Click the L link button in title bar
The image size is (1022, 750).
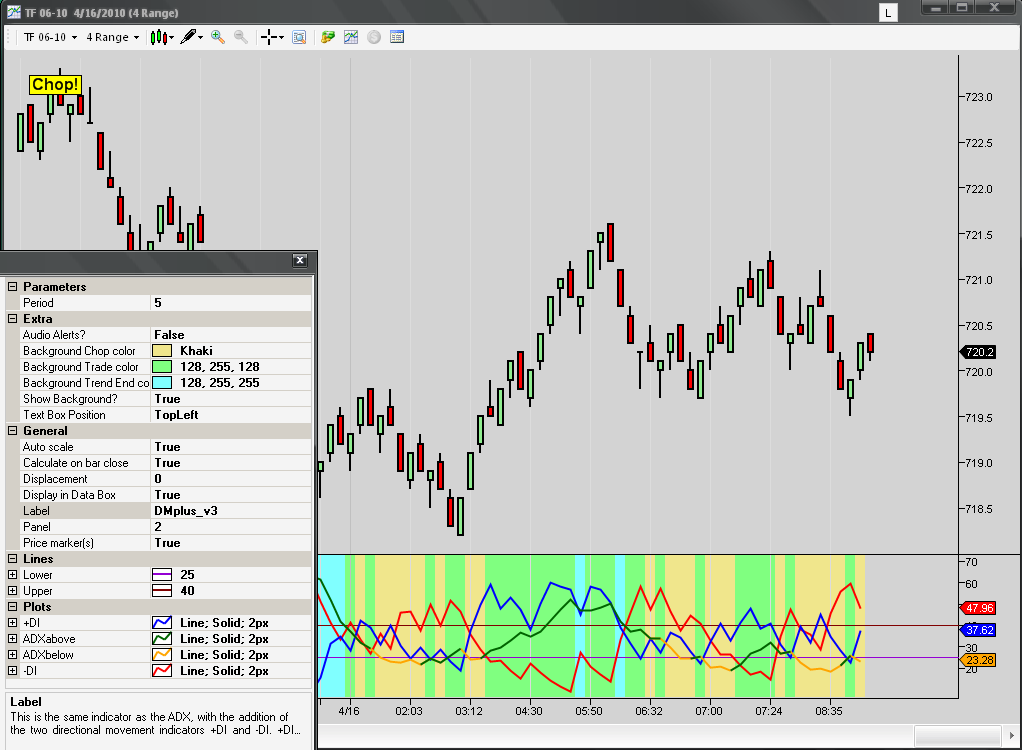(x=888, y=12)
